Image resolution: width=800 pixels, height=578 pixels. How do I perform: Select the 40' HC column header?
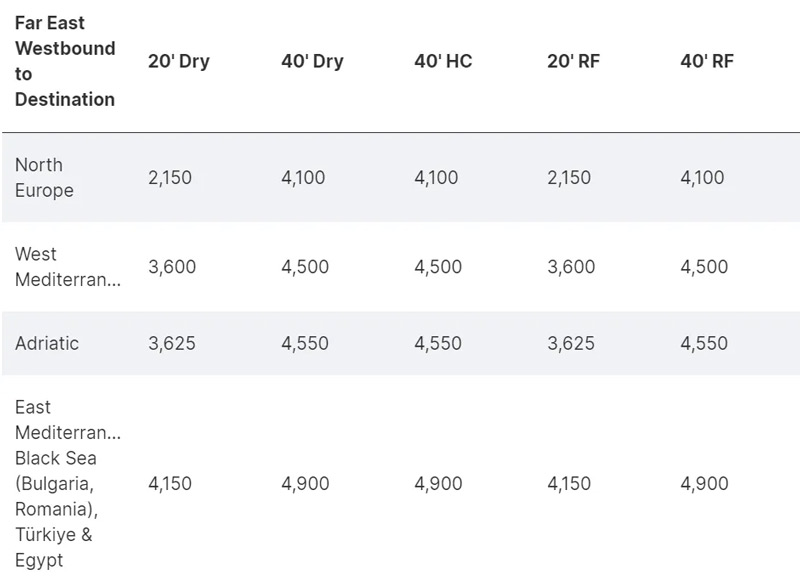point(443,61)
